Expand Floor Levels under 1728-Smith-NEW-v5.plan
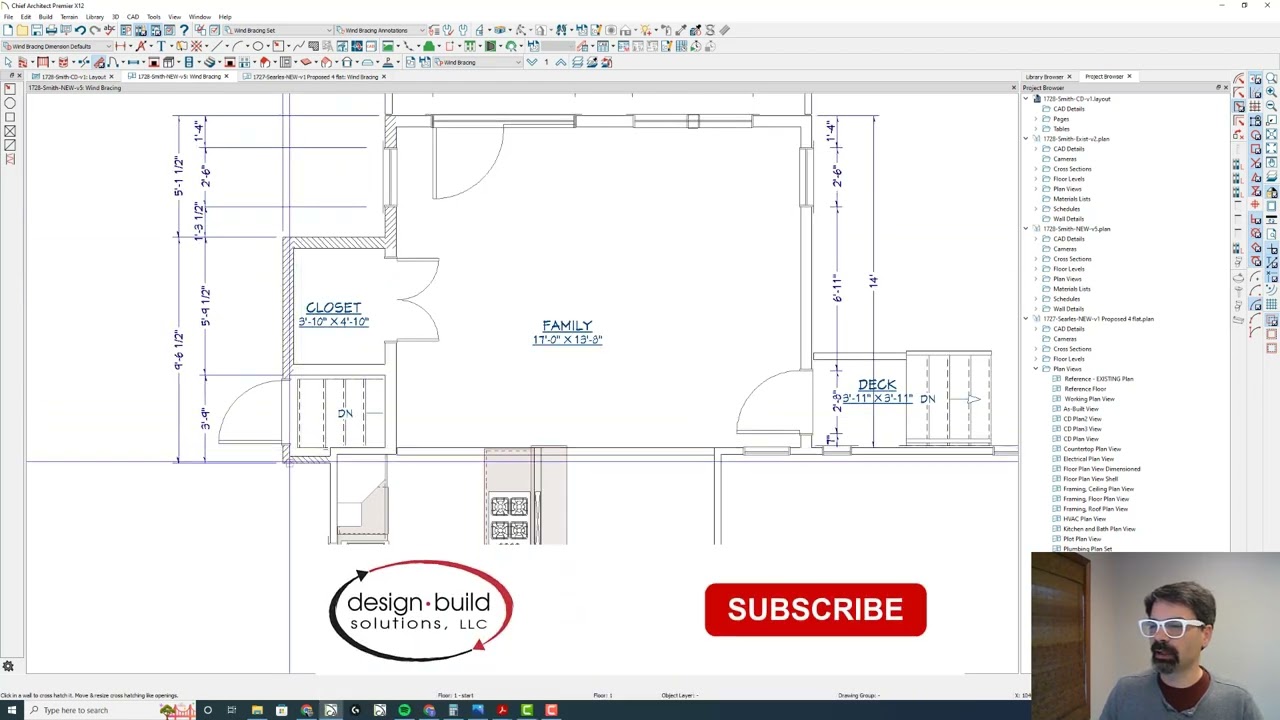Image resolution: width=1280 pixels, height=720 pixels. coord(1036,269)
